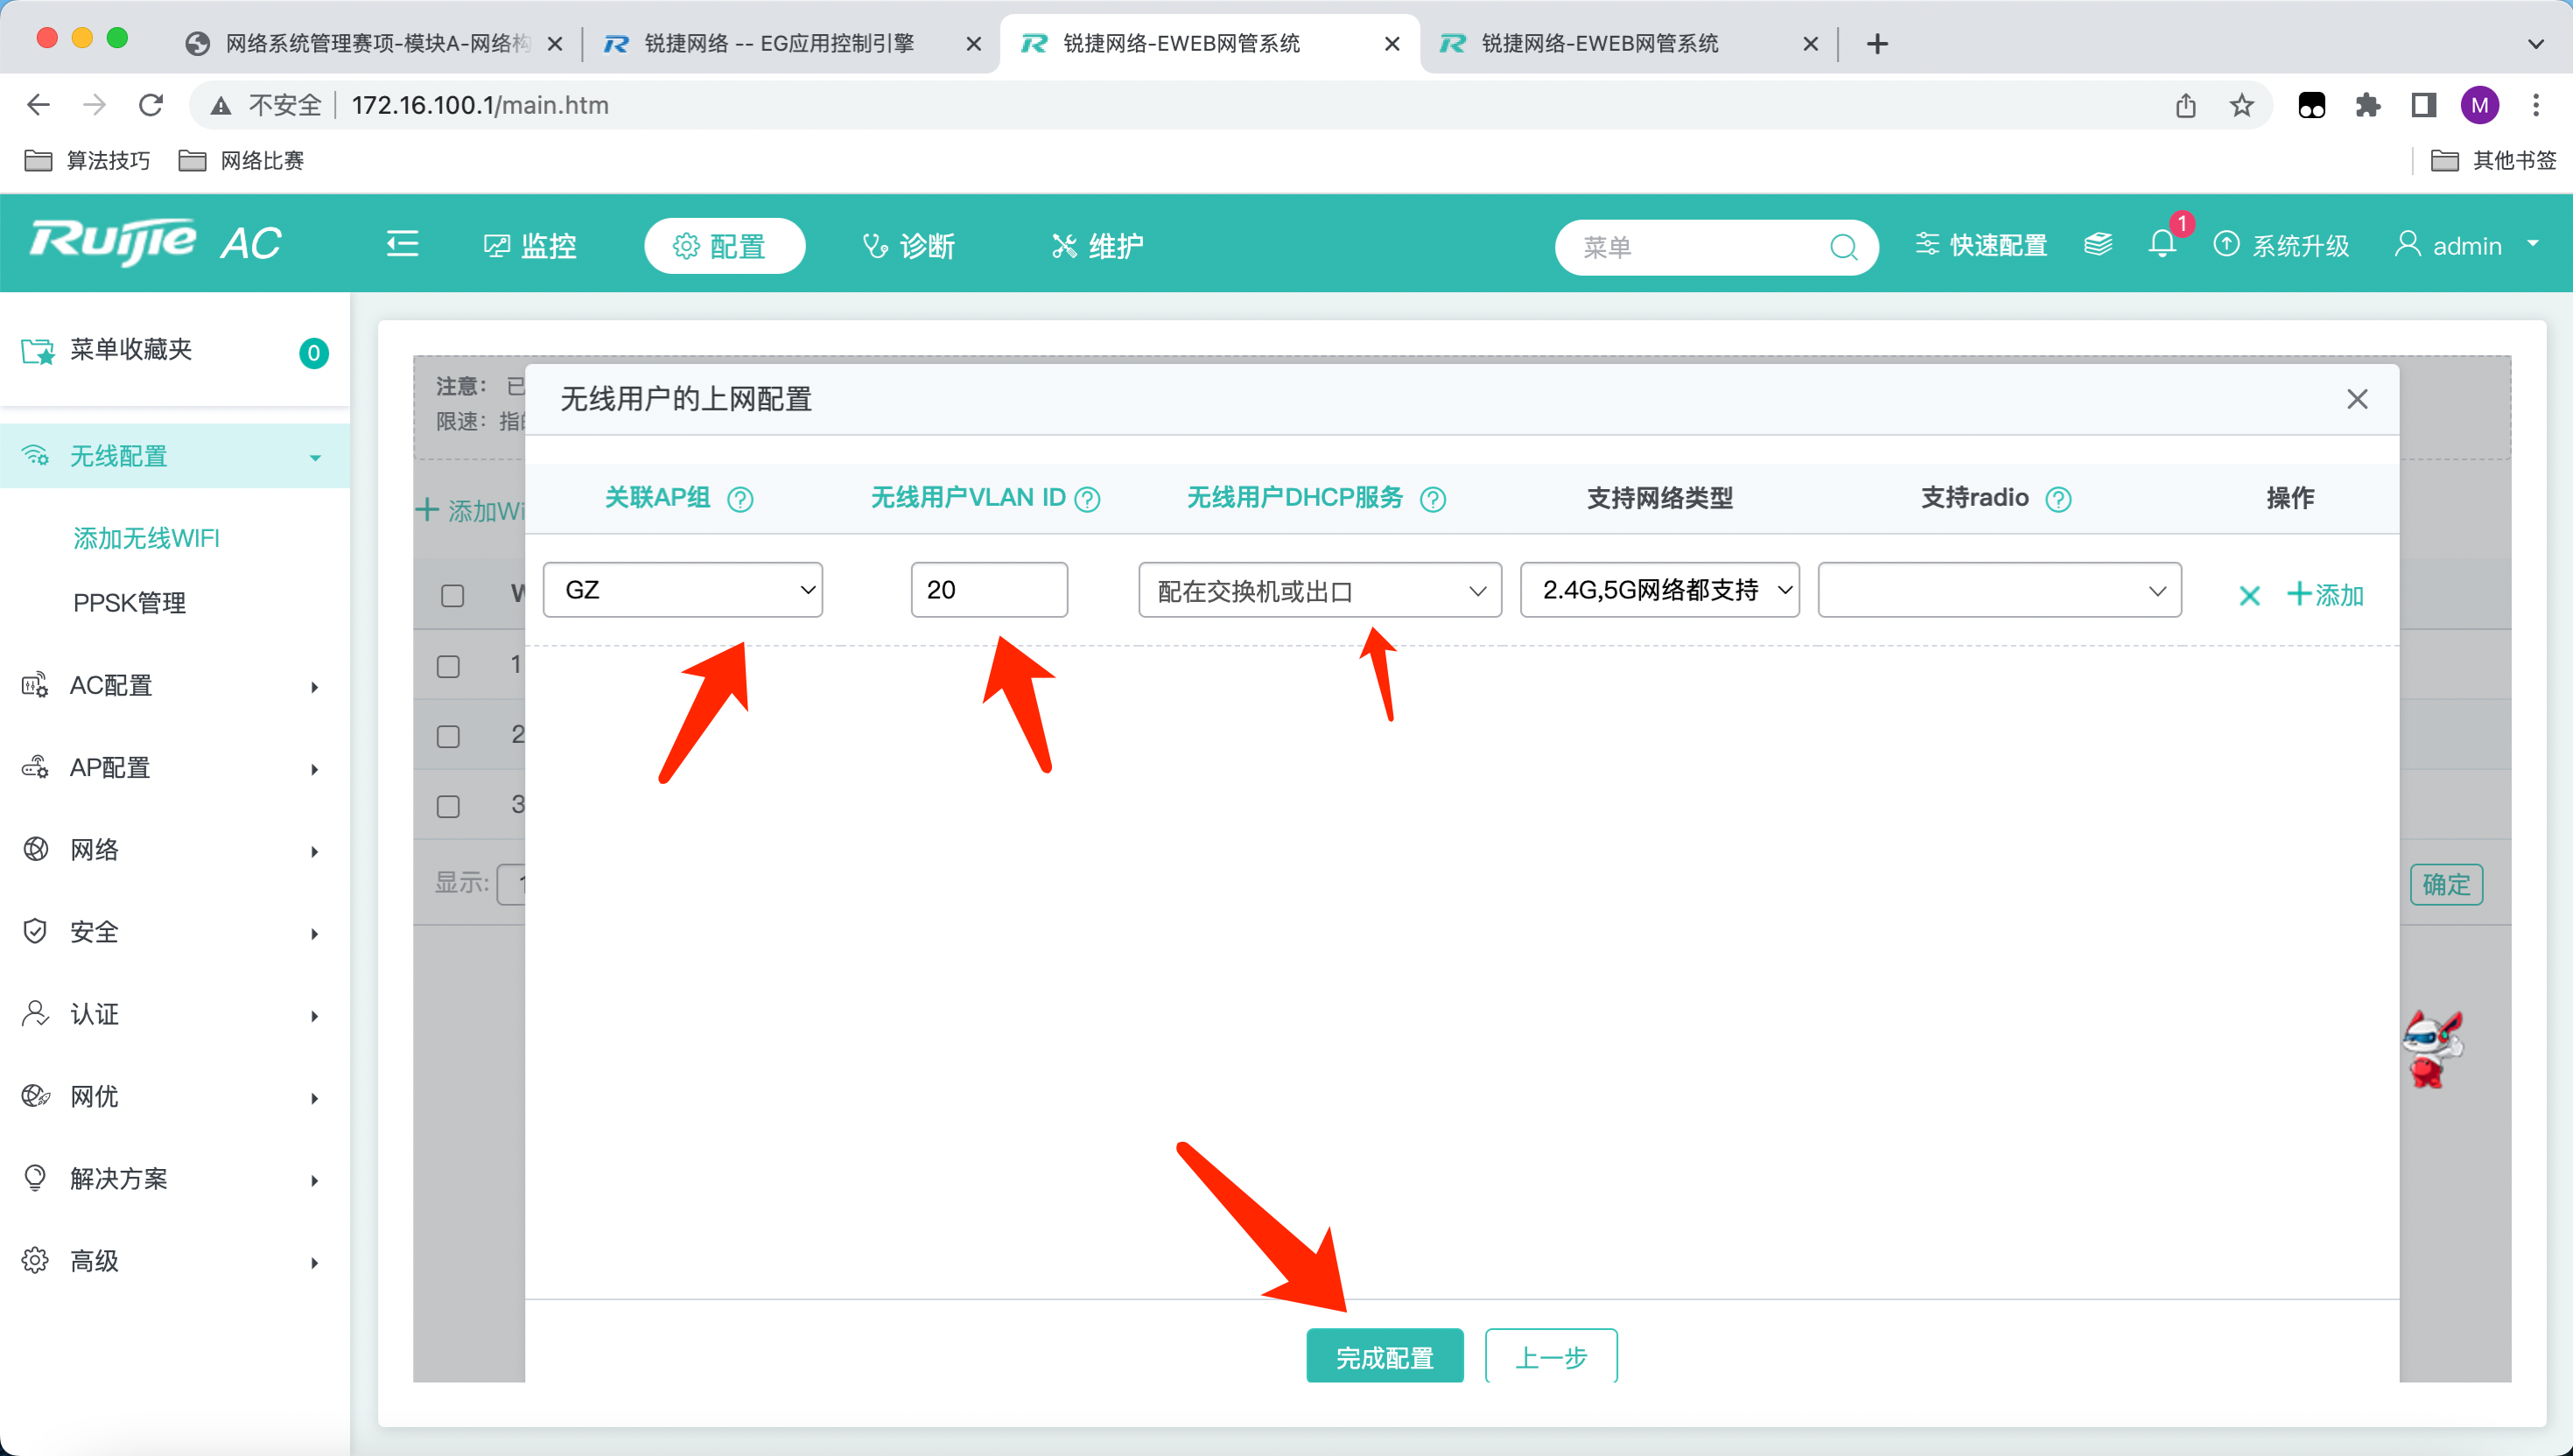
Task: Switch to the 监控 tab
Action: (530, 246)
